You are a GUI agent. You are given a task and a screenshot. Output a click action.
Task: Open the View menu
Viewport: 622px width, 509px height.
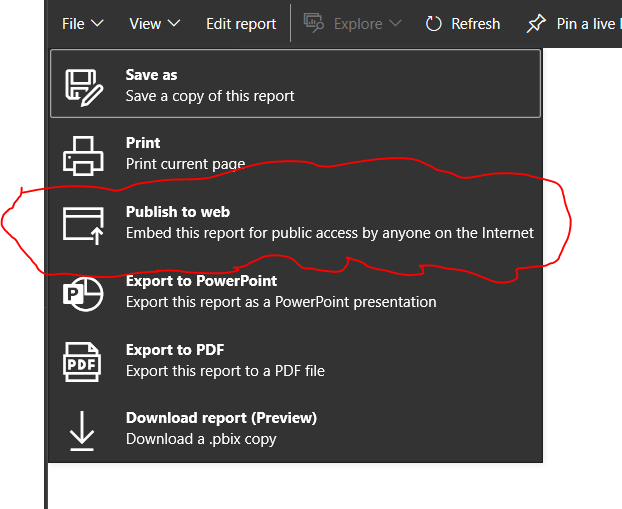pos(155,24)
